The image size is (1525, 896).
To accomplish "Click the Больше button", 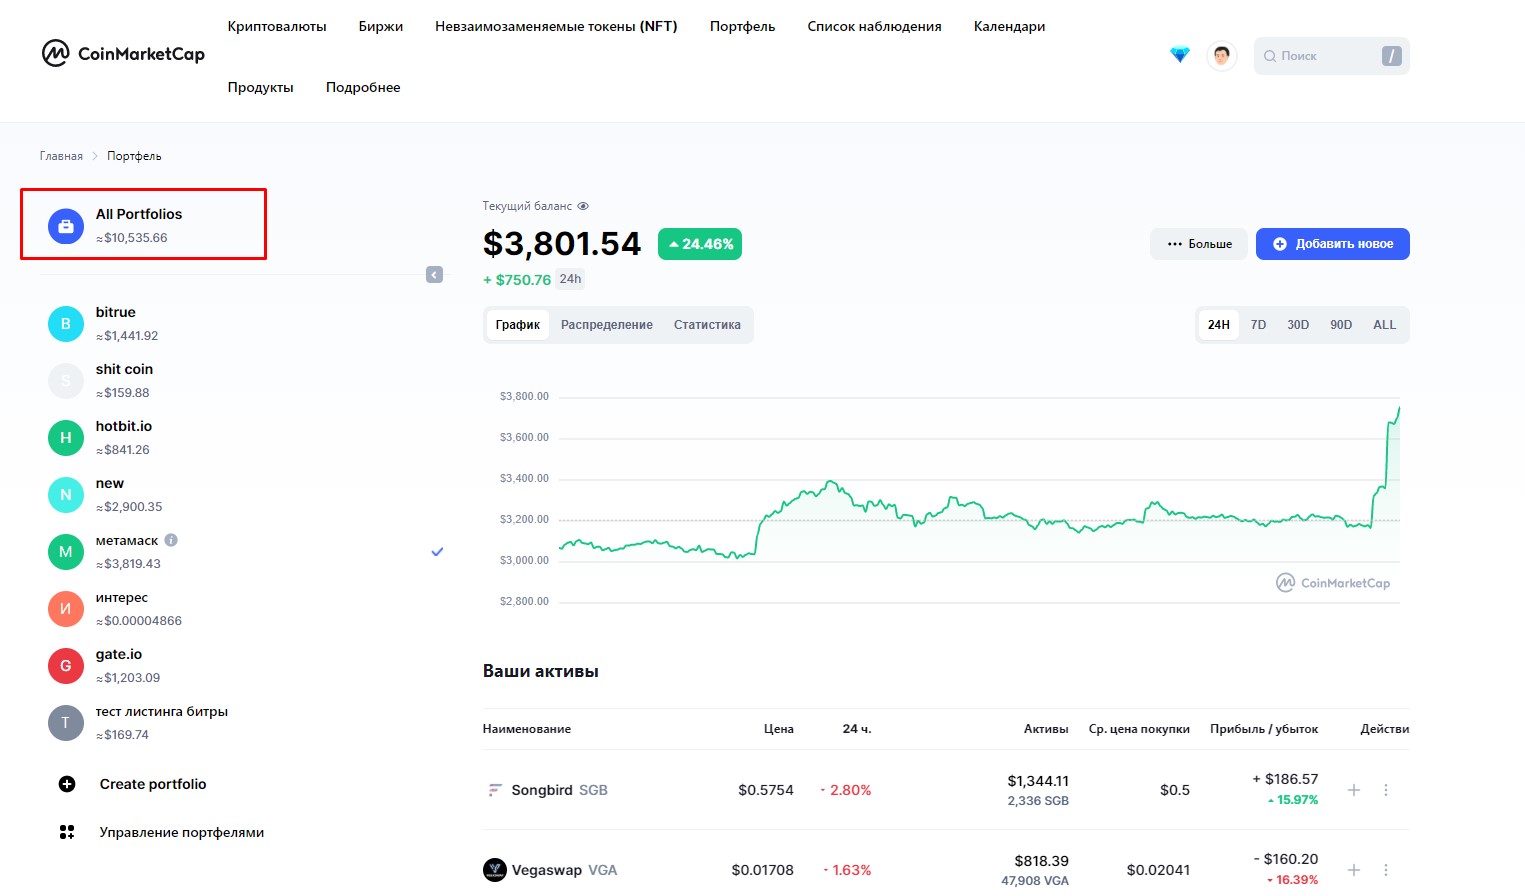I will [x=1199, y=244].
